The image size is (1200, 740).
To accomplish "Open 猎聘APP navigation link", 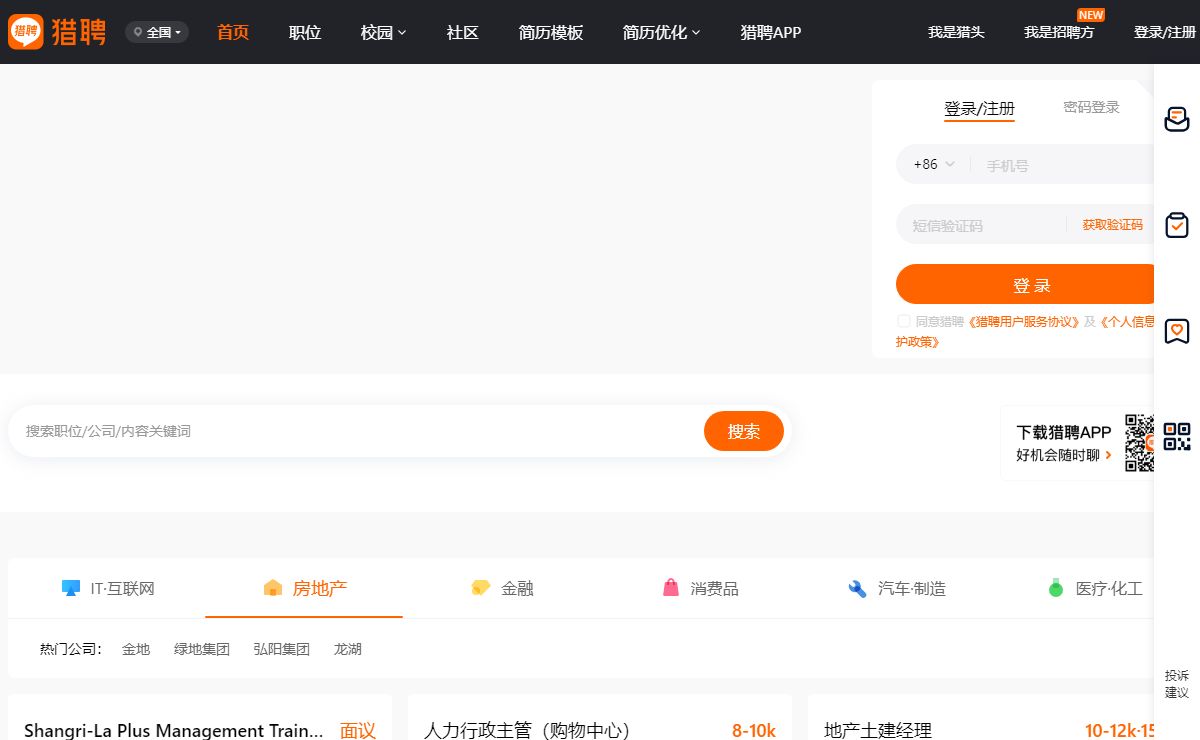I will [771, 32].
